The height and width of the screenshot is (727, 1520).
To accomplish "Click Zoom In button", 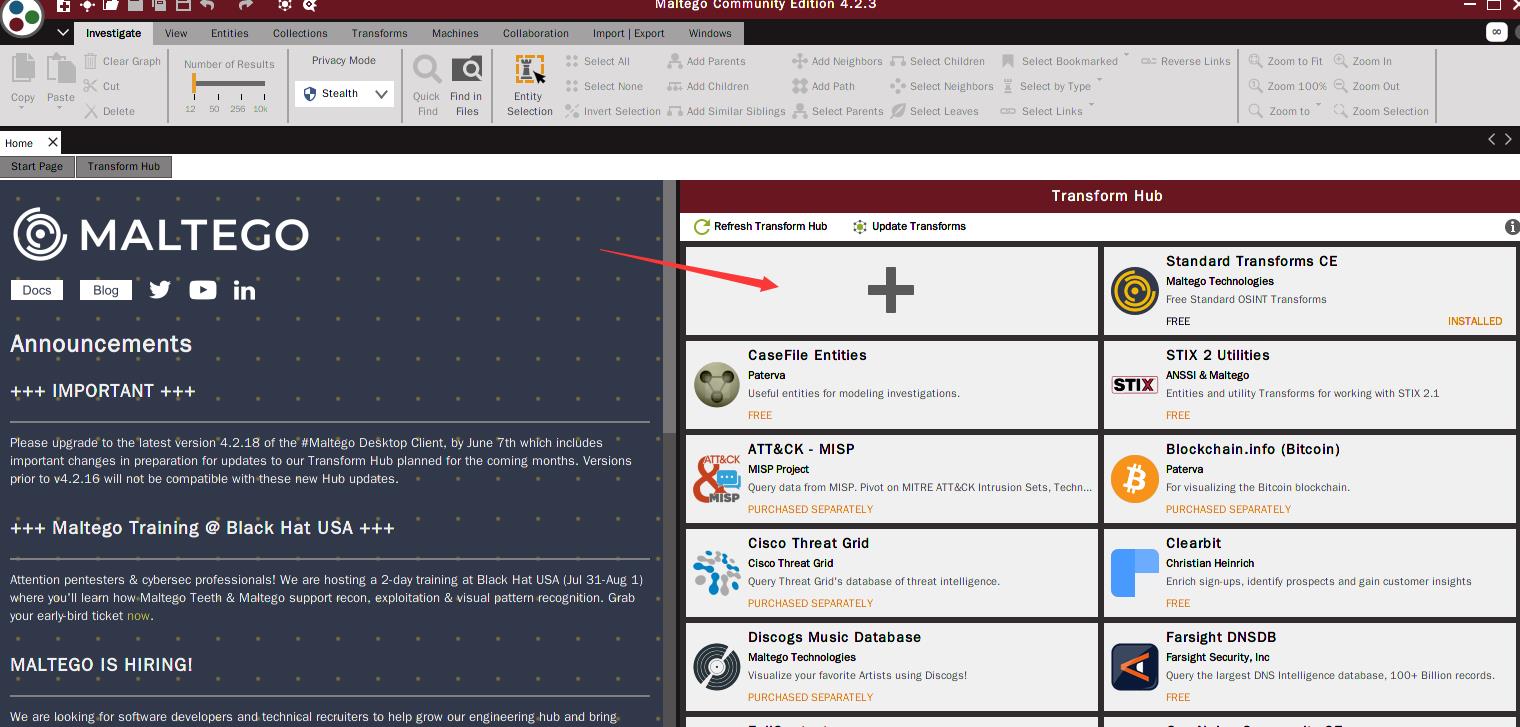I will (x=1362, y=61).
